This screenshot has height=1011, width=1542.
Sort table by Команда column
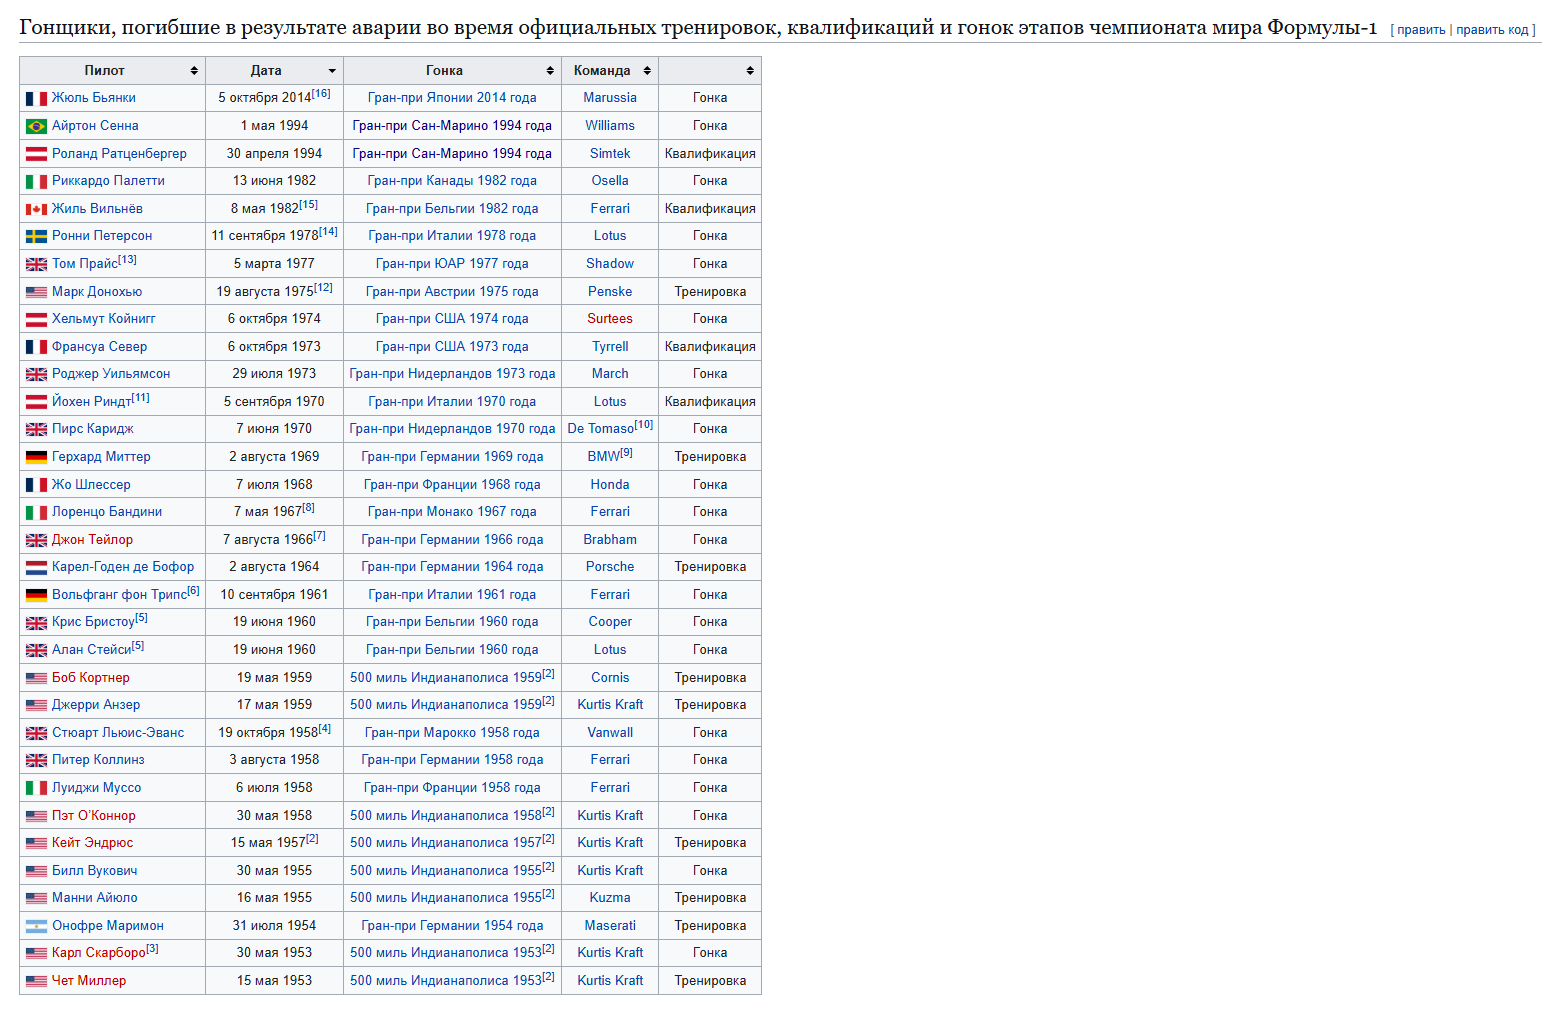(x=610, y=71)
